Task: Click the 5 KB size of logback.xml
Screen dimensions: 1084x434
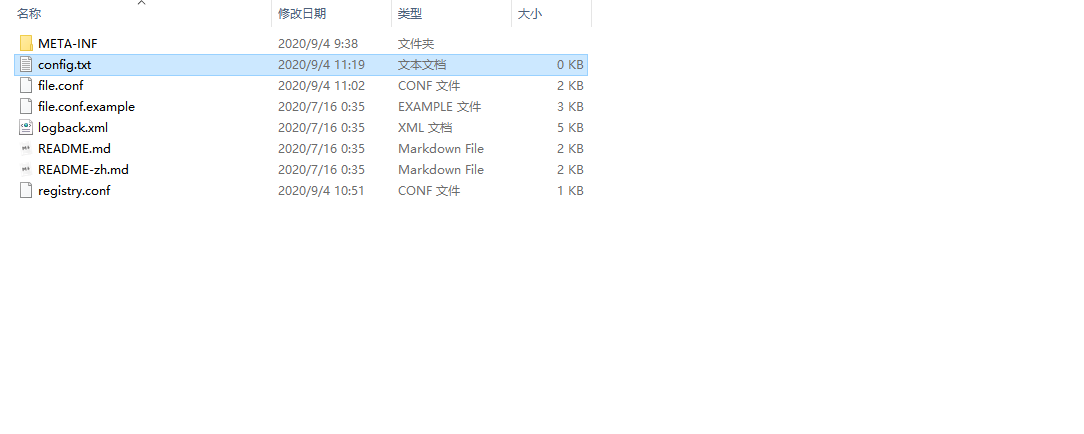Action: click(570, 127)
